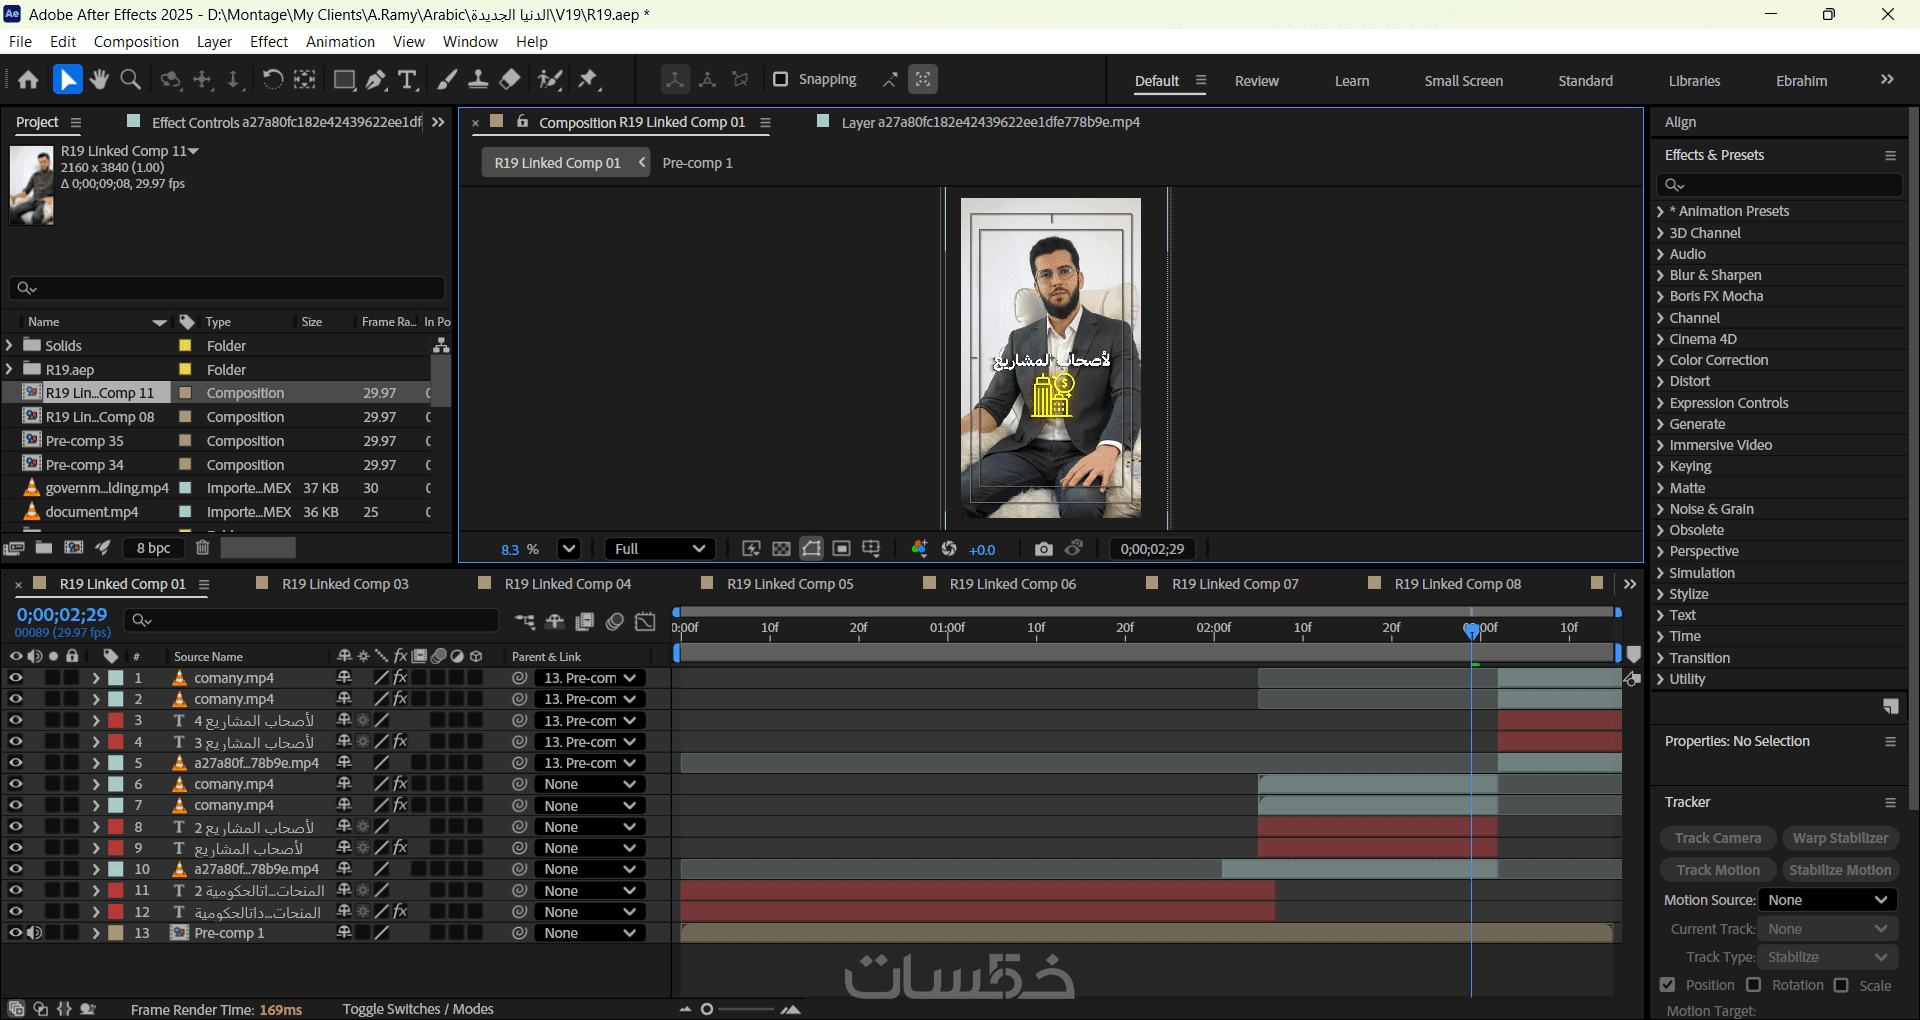Select the Brush tool
1920x1020 pixels.
point(447,80)
